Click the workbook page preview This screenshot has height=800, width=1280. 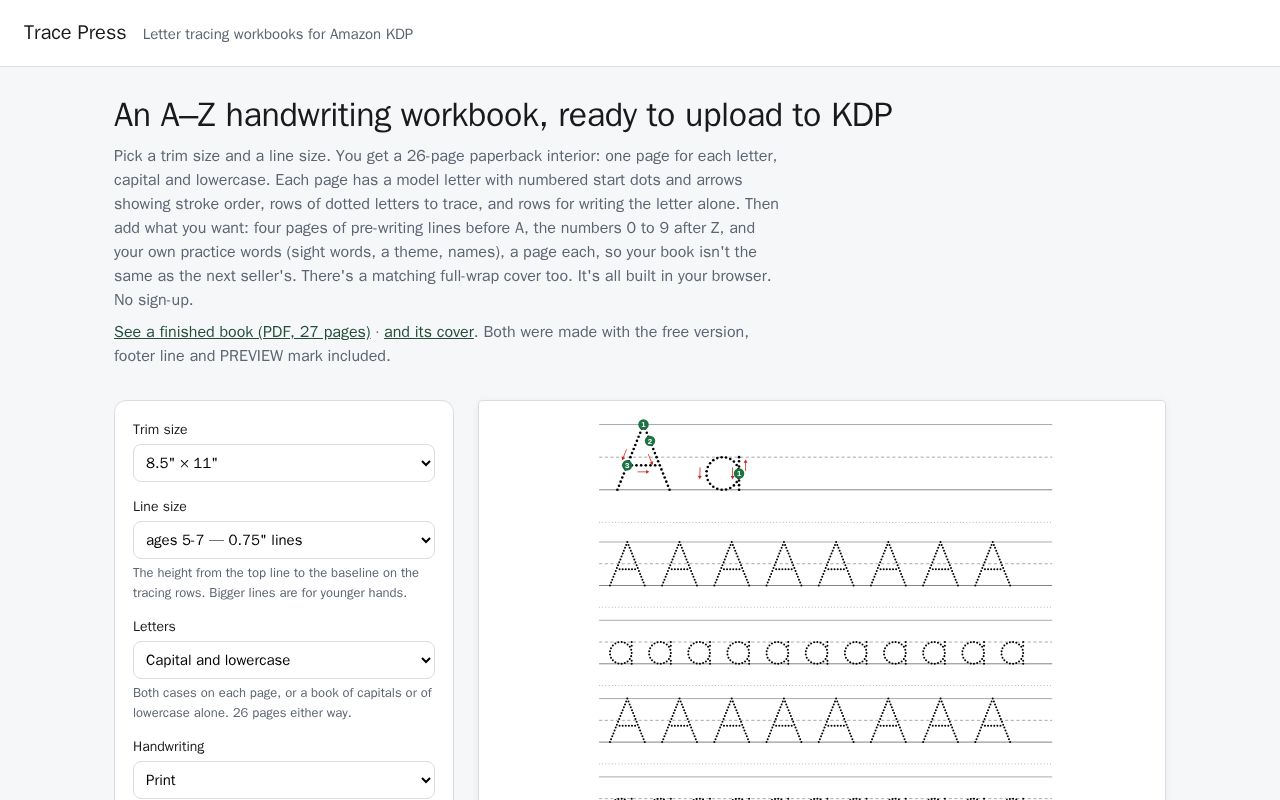pyautogui.click(x=822, y=600)
